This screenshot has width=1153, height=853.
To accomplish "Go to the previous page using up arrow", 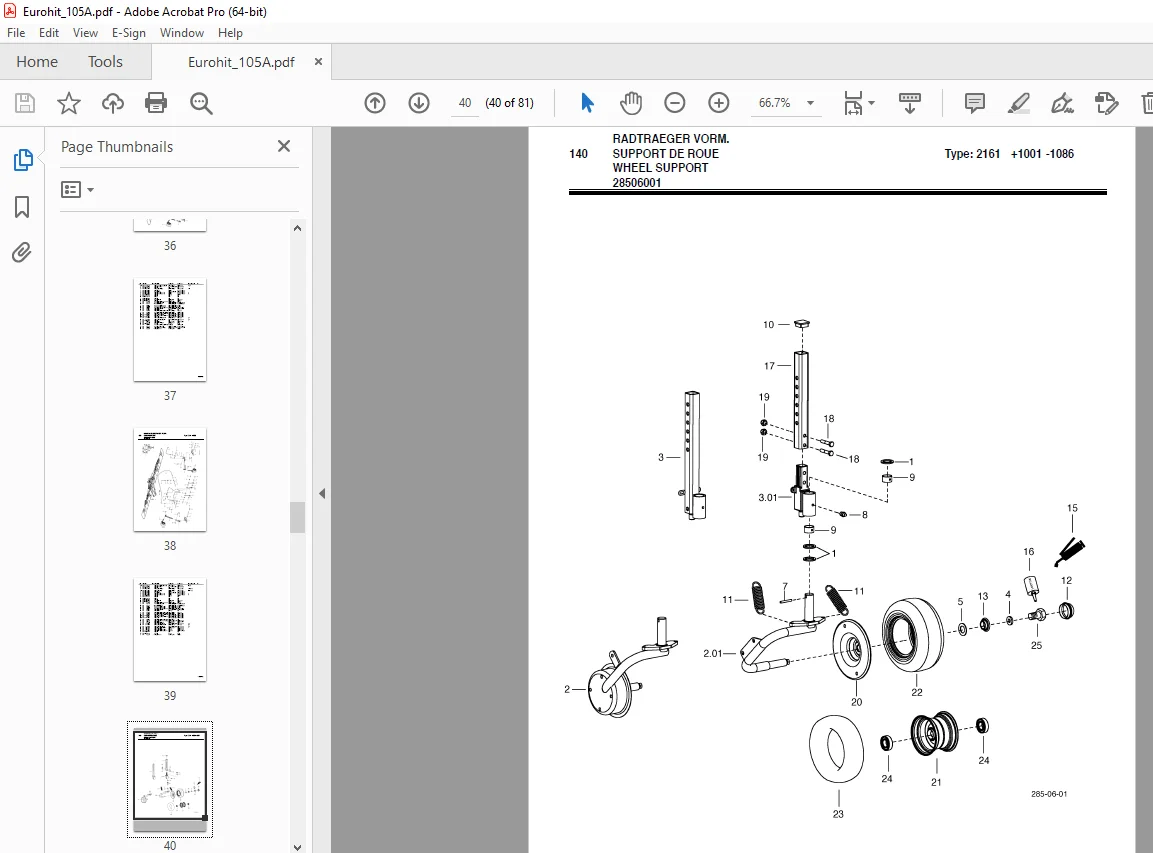I will click(x=375, y=103).
